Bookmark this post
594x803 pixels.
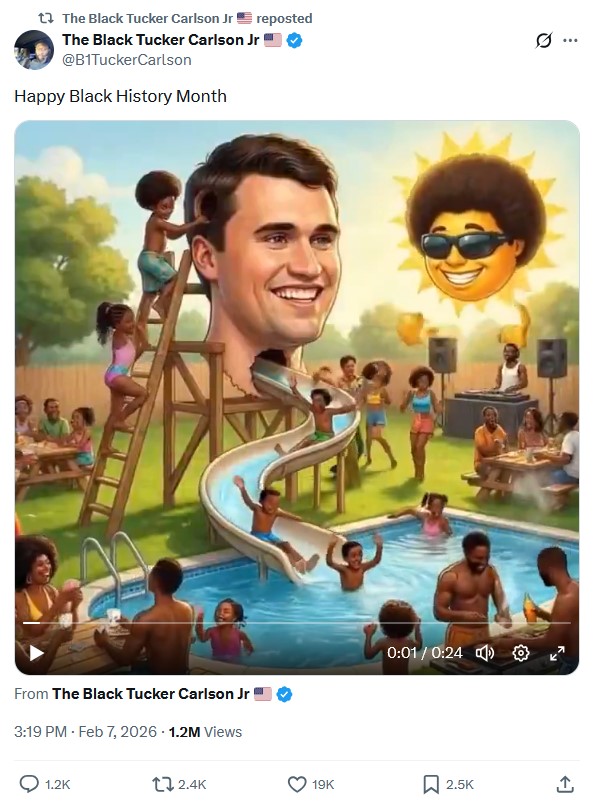[431, 784]
